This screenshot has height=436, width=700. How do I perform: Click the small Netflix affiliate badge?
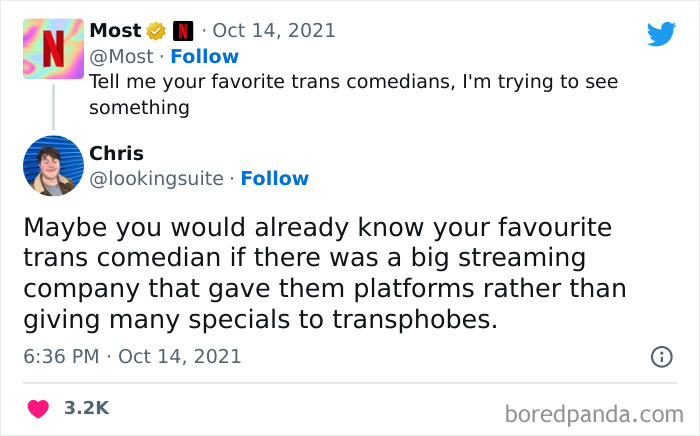[x=183, y=31]
